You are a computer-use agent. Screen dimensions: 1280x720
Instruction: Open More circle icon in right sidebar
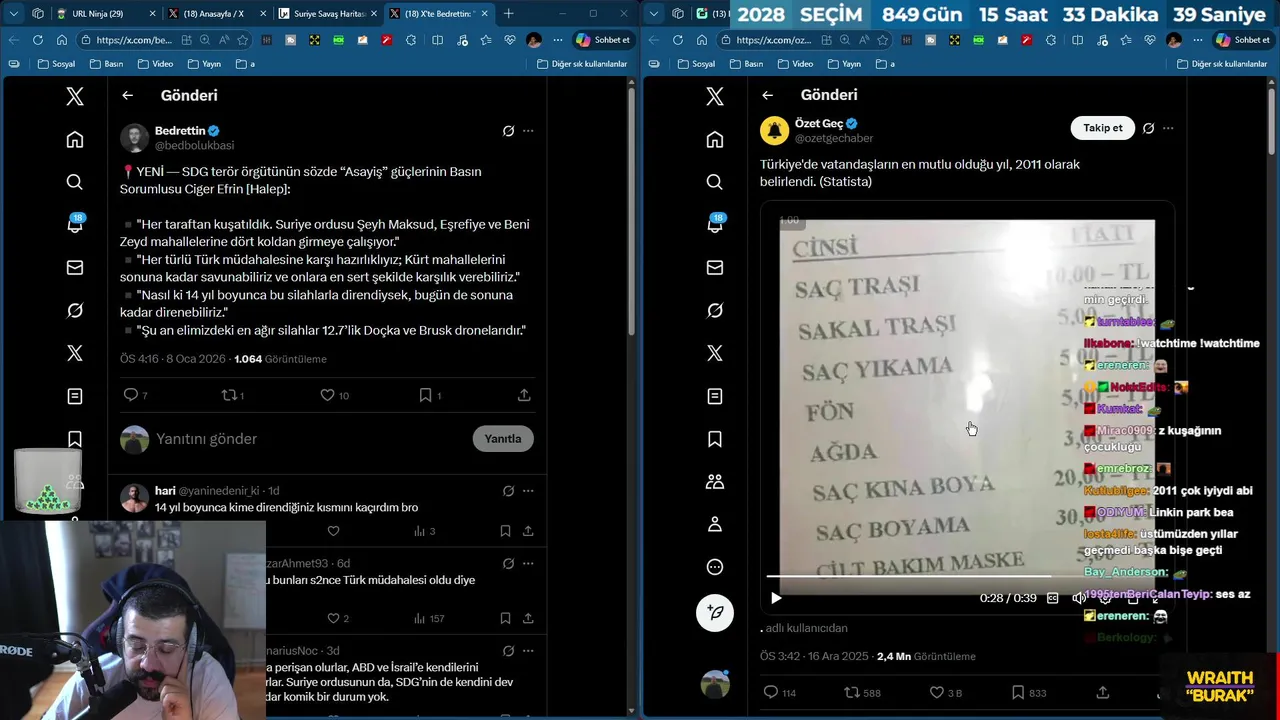coord(715,567)
